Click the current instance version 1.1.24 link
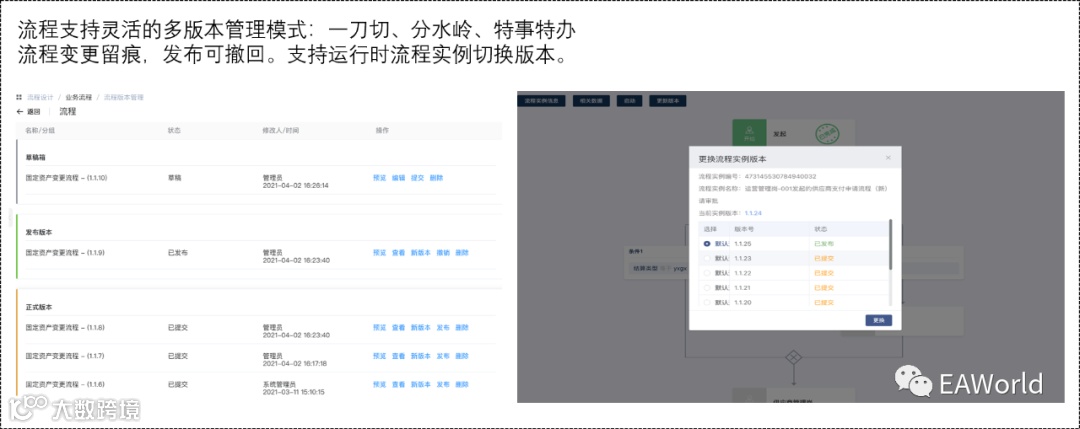 (x=753, y=213)
